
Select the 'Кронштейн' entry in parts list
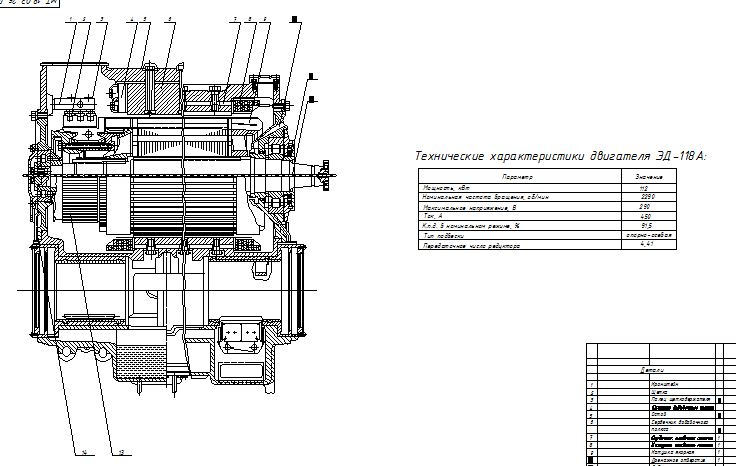[x=665, y=384]
